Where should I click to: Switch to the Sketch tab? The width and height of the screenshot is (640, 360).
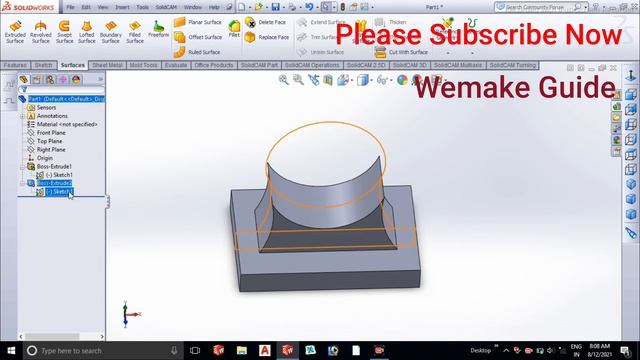pyautogui.click(x=44, y=65)
